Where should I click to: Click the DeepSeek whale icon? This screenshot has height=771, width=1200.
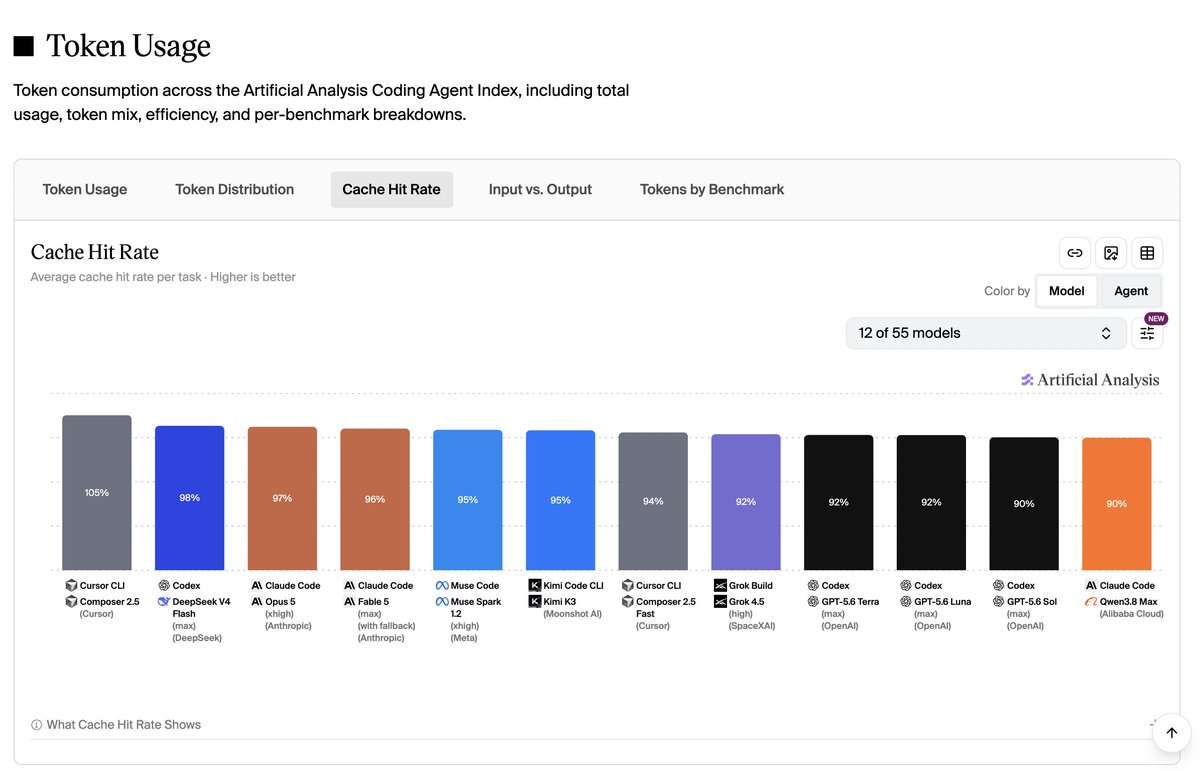point(164,602)
